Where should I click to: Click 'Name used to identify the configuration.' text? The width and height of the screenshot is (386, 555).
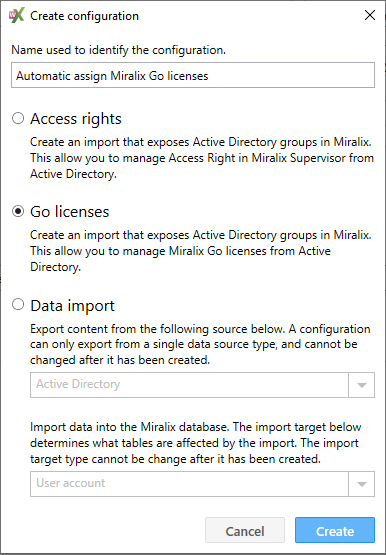119,50
